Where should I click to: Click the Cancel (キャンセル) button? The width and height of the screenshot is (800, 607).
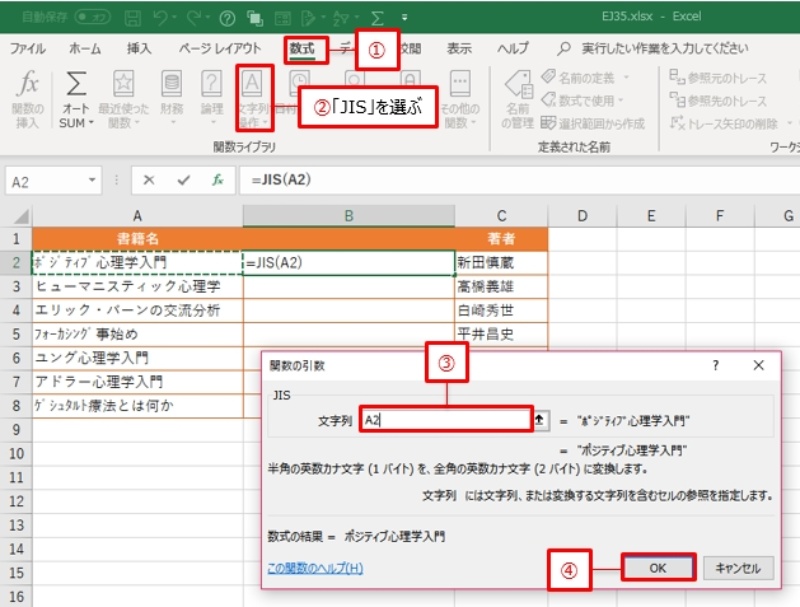738,568
